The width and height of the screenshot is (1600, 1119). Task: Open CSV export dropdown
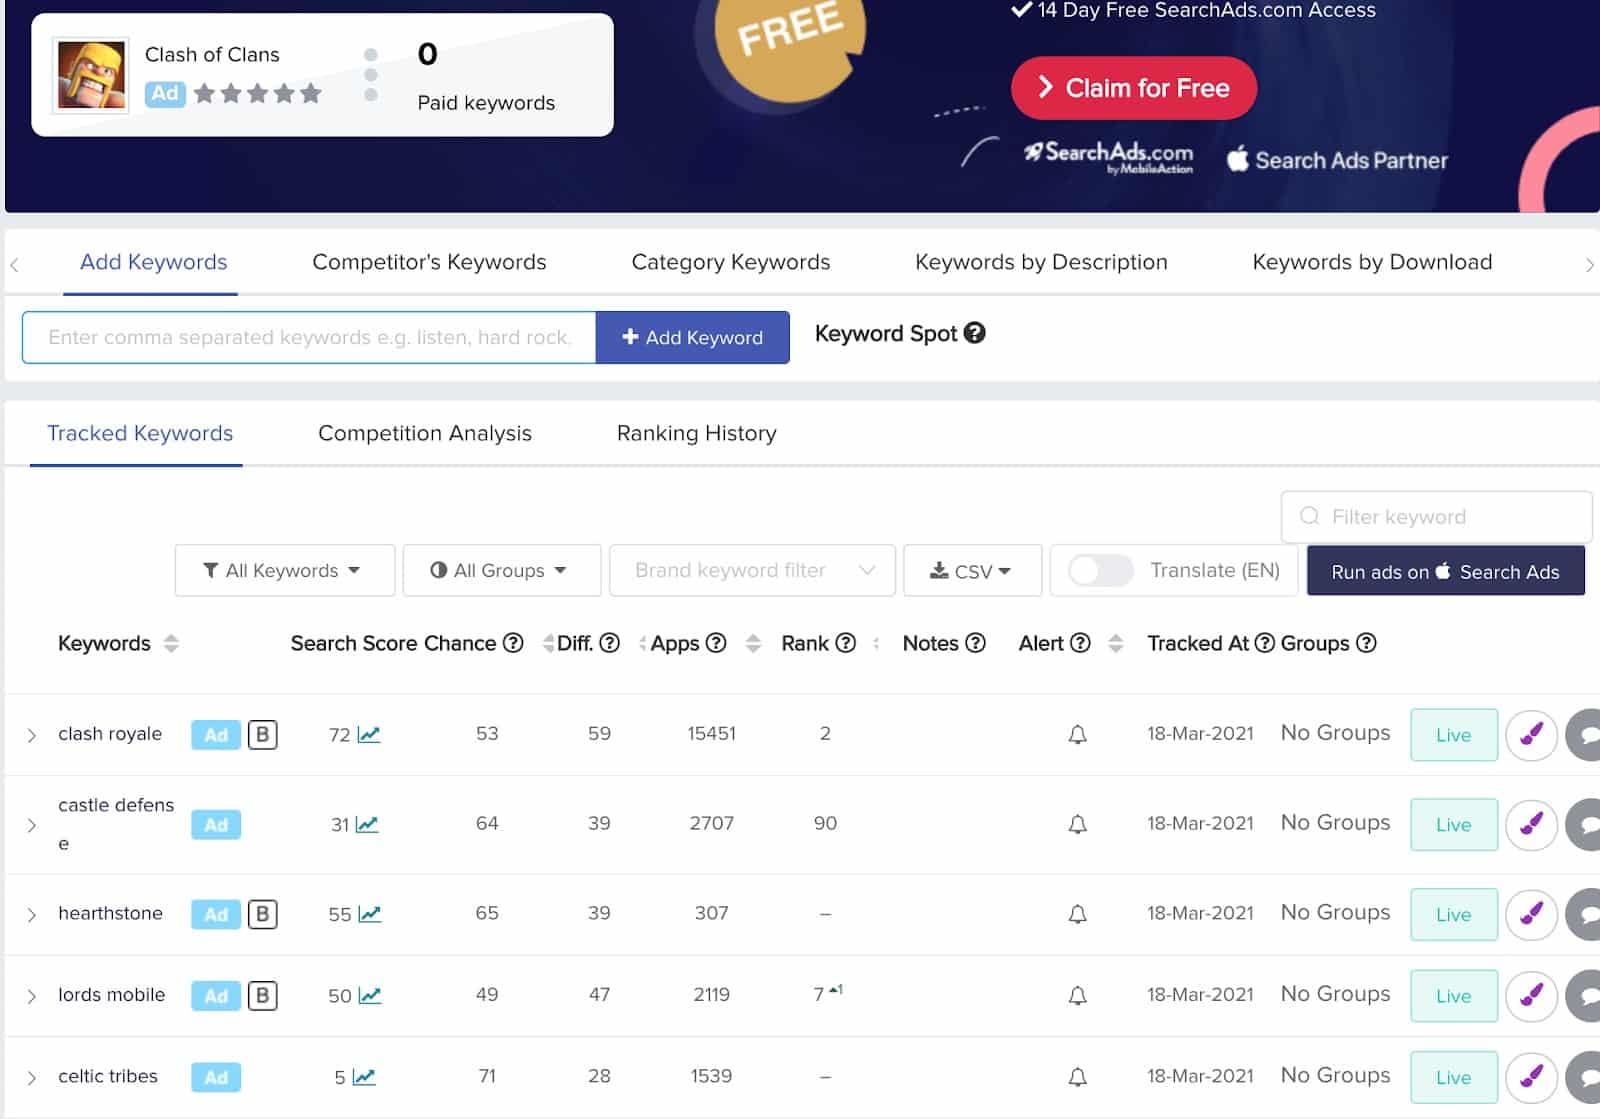972,571
